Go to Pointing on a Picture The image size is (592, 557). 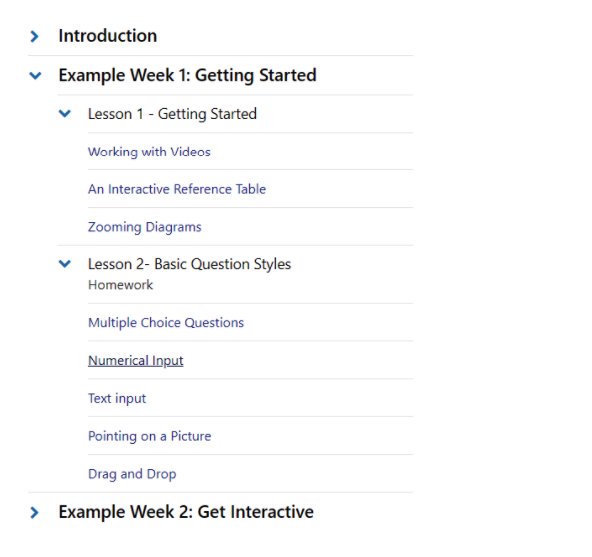point(150,436)
